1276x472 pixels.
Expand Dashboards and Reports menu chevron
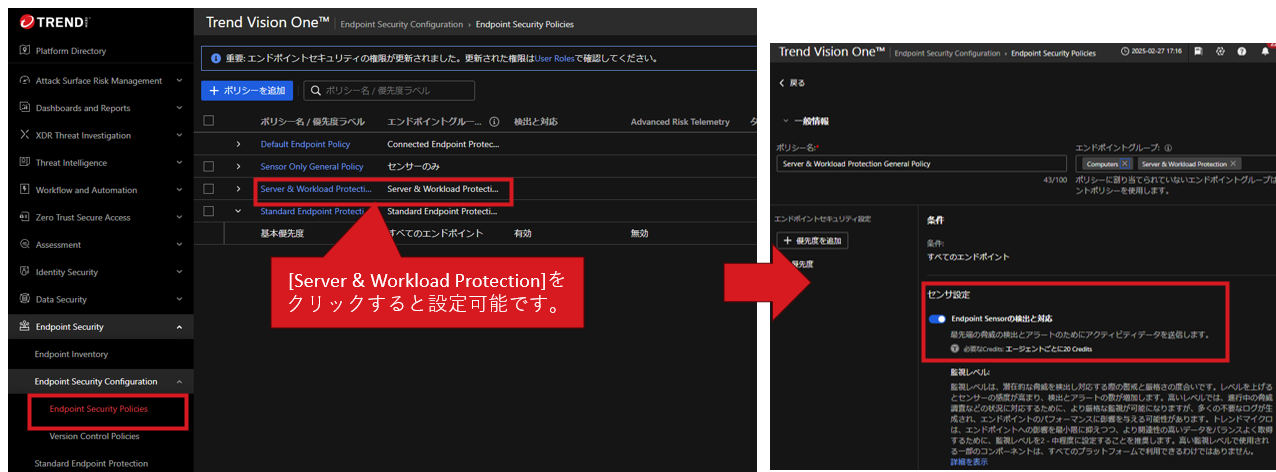[179, 108]
